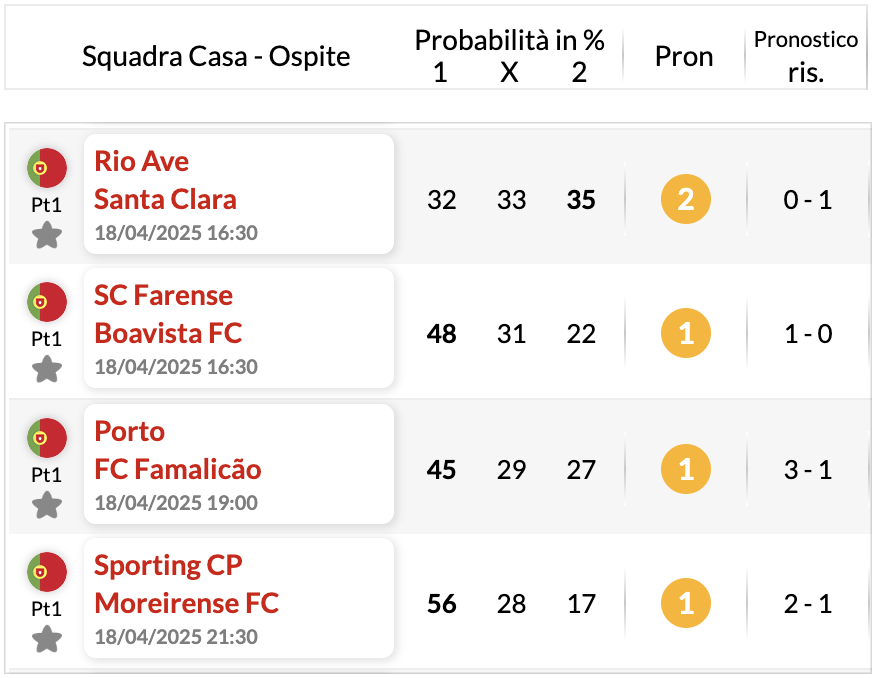874x678 pixels.
Task: Toggle favorite star for Rio Ave match
Action: click(x=47, y=235)
